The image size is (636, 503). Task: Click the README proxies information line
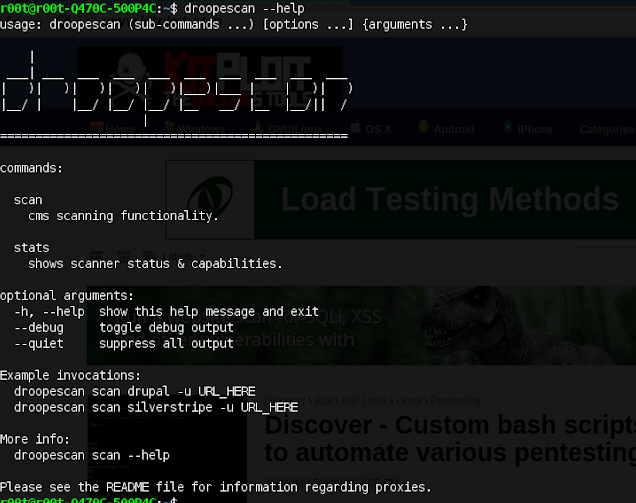click(216, 487)
